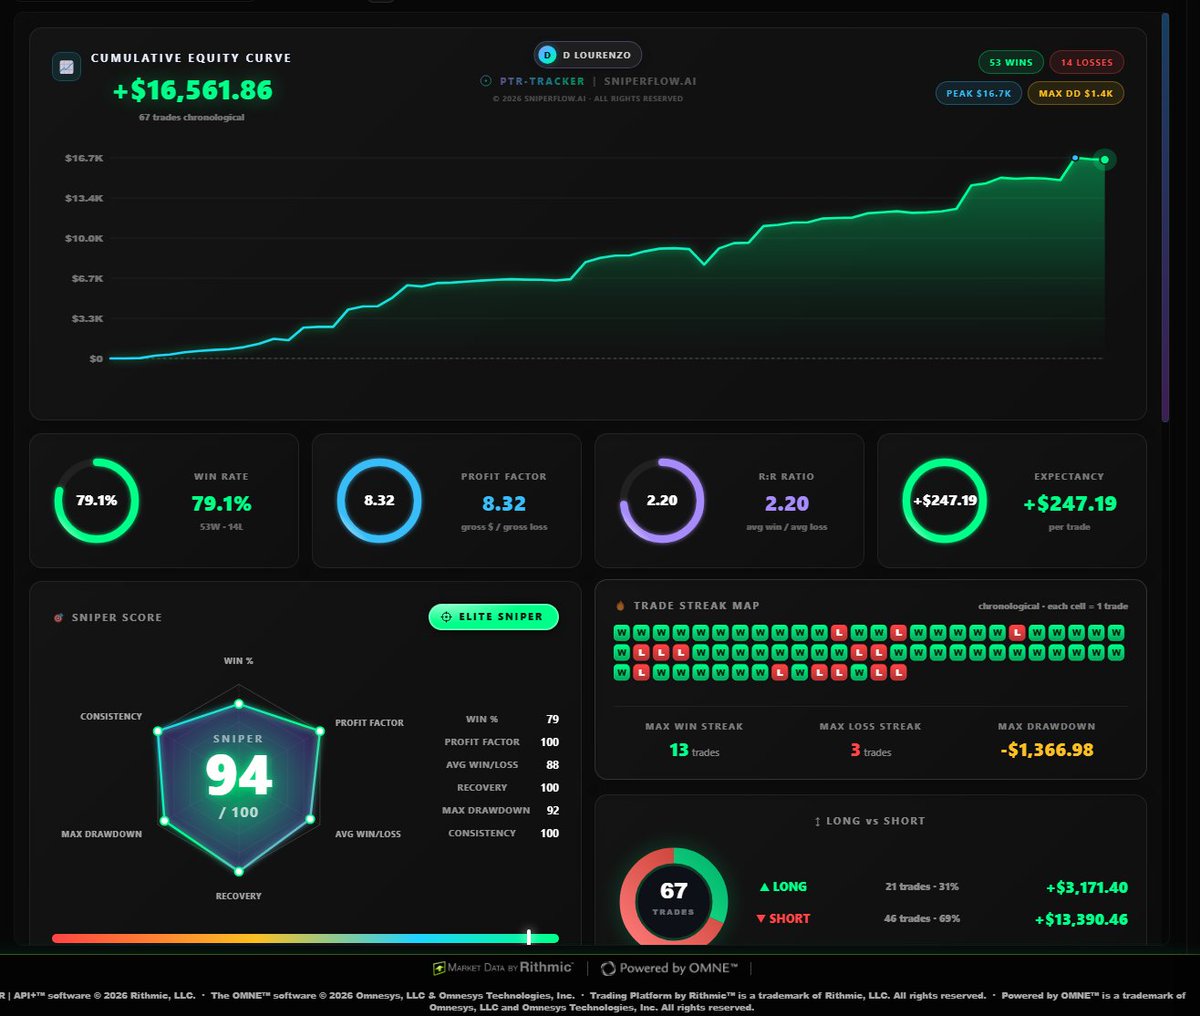The image size is (1200, 1016).
Task: Click the LONG +$3,171.40 profit value
Action: tap(1087, 887)
